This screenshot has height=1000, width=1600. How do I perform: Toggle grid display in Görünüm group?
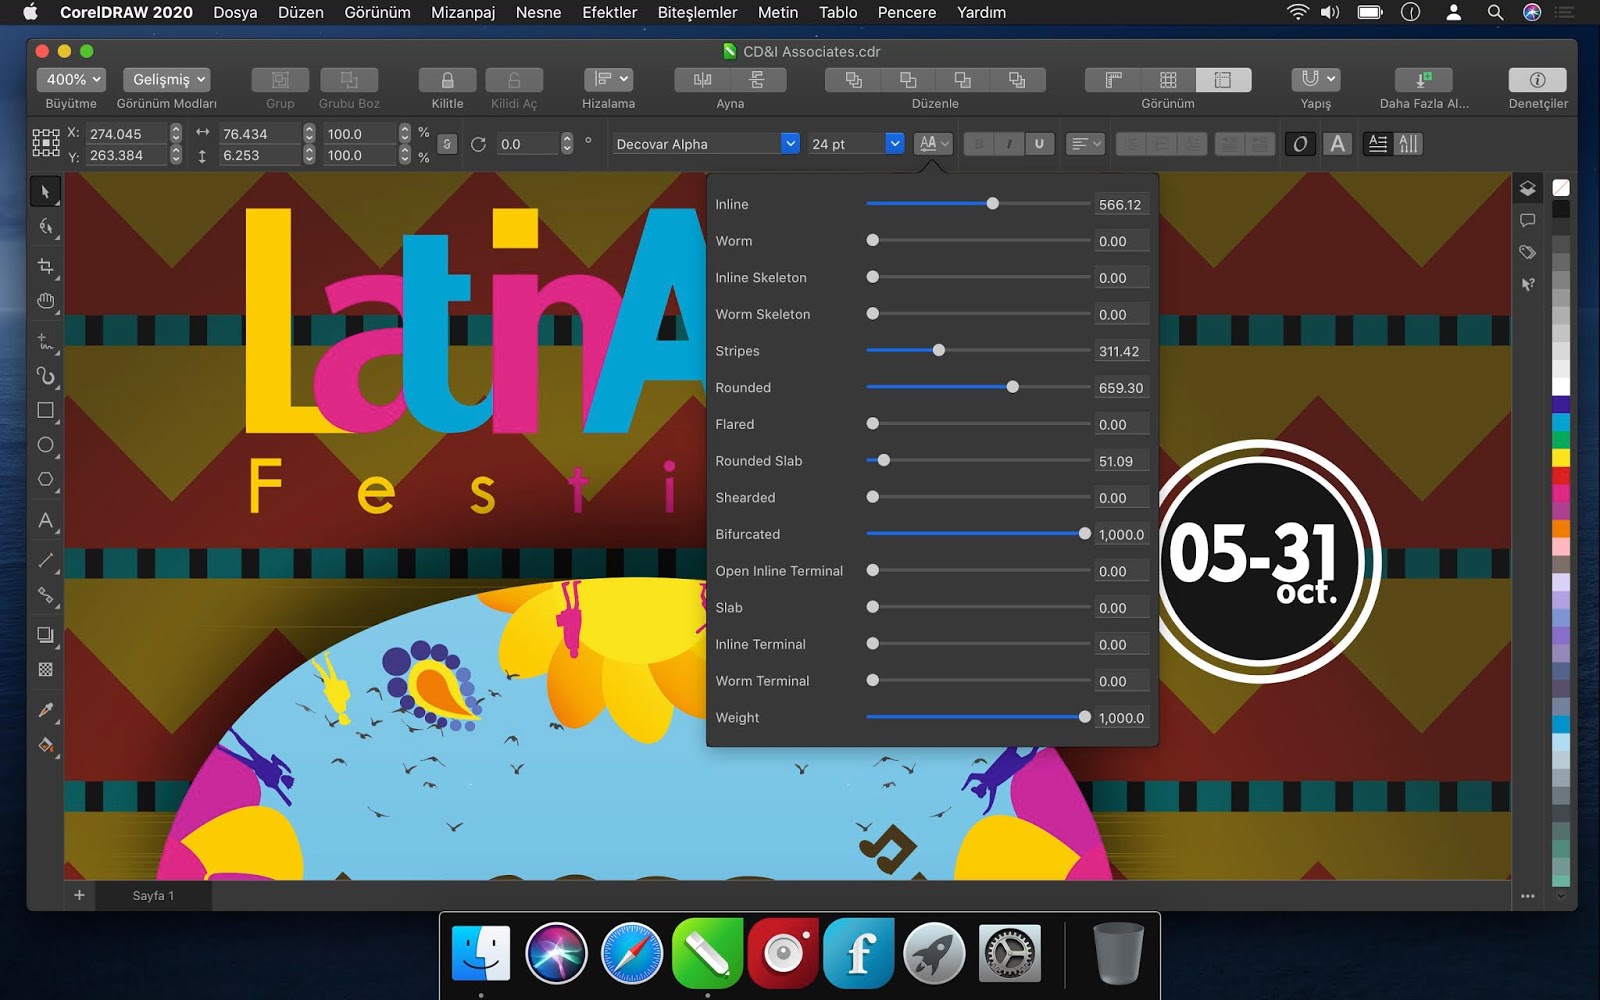[1168, 79]
